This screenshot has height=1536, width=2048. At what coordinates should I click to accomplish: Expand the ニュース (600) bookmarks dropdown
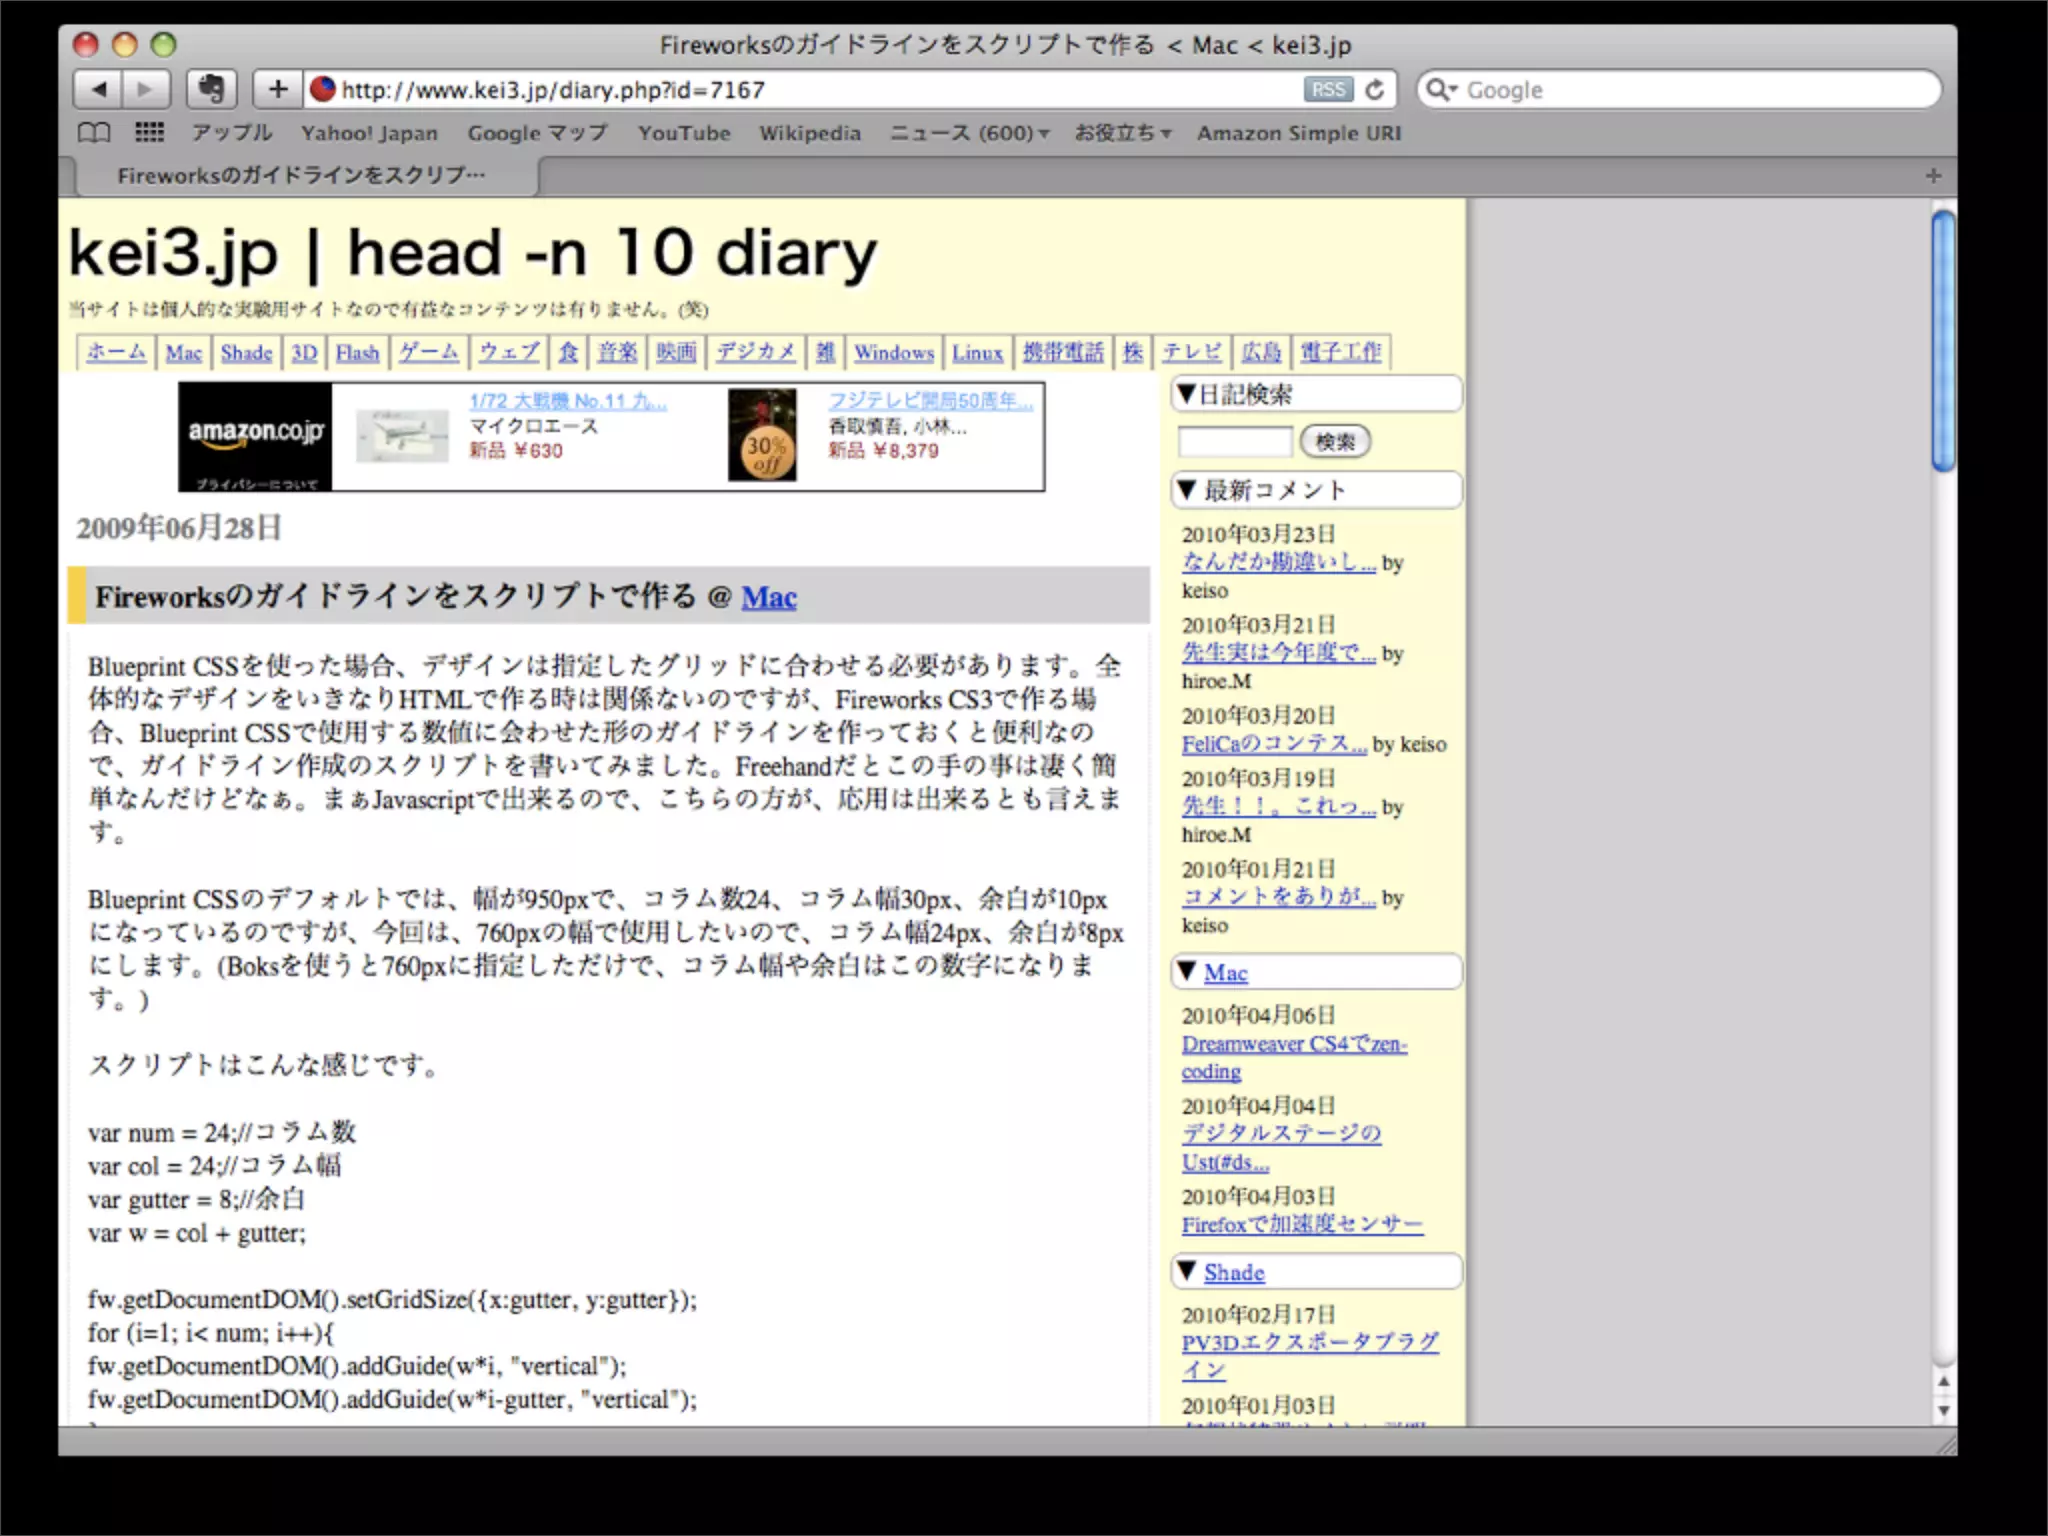[969, 133]
